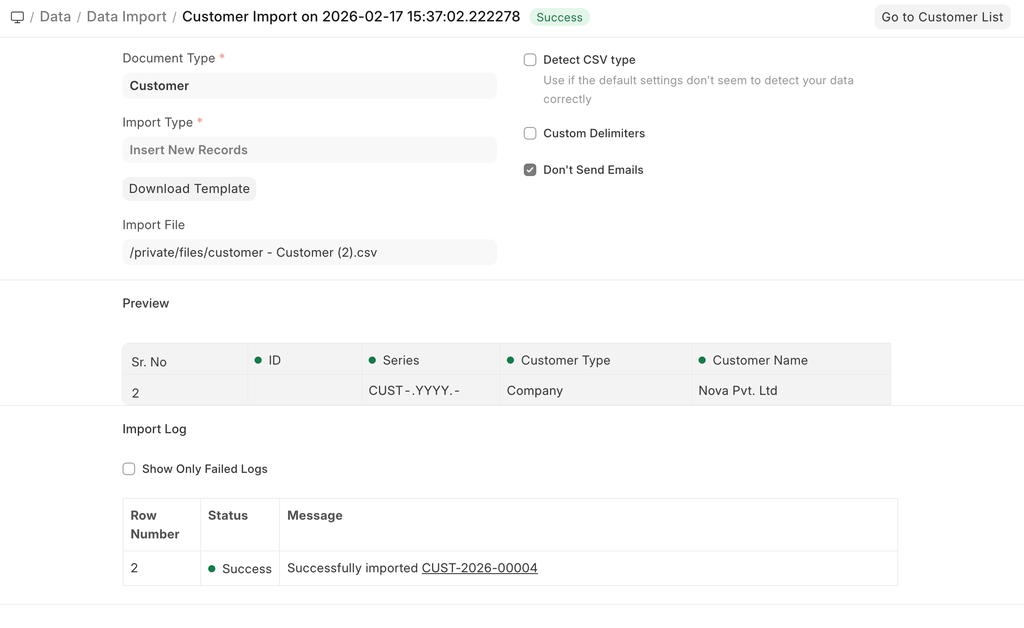Viewport: 1024px width, 628px height.
Task: Enable the Detect CSV type checkbox
Action: click(x=530, y=60)
